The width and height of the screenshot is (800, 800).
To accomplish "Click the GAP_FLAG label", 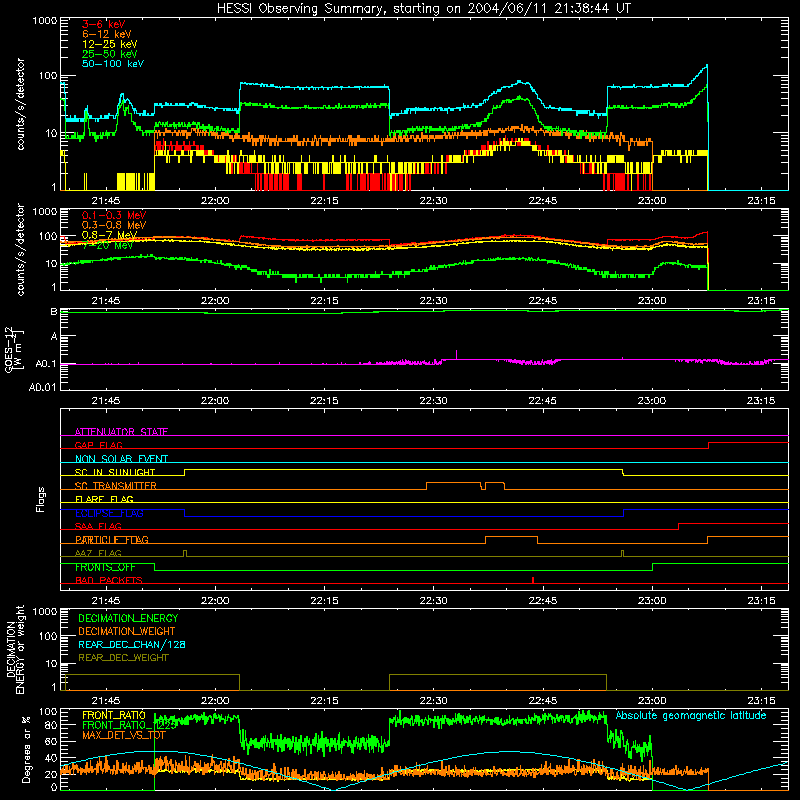I will (98, 445).
